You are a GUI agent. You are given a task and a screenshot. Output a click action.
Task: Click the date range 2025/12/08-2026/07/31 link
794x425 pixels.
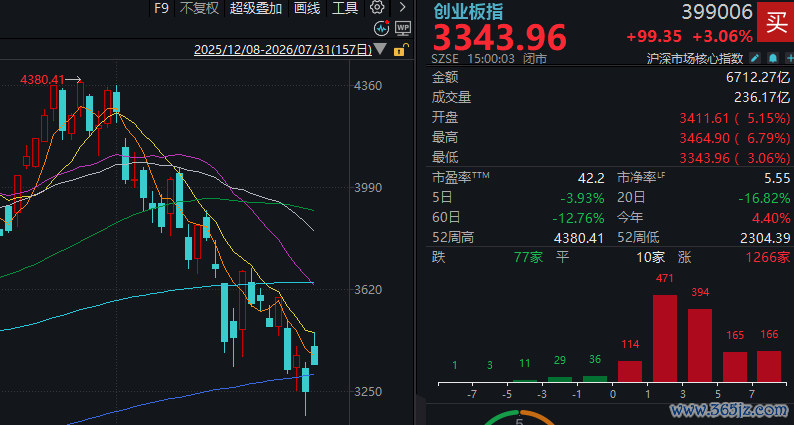[283, 50]
